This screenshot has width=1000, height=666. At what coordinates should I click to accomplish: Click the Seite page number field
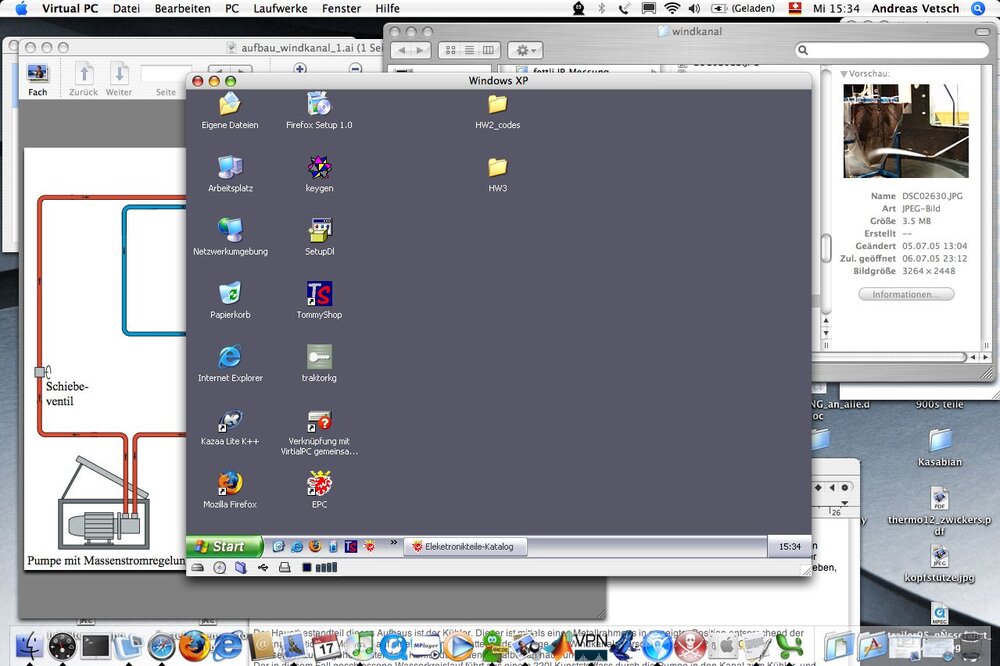(x=166, y=73)
